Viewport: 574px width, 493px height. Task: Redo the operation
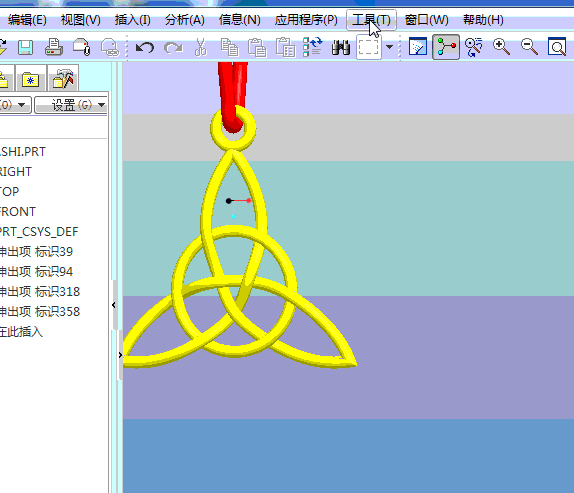(173, 48)
